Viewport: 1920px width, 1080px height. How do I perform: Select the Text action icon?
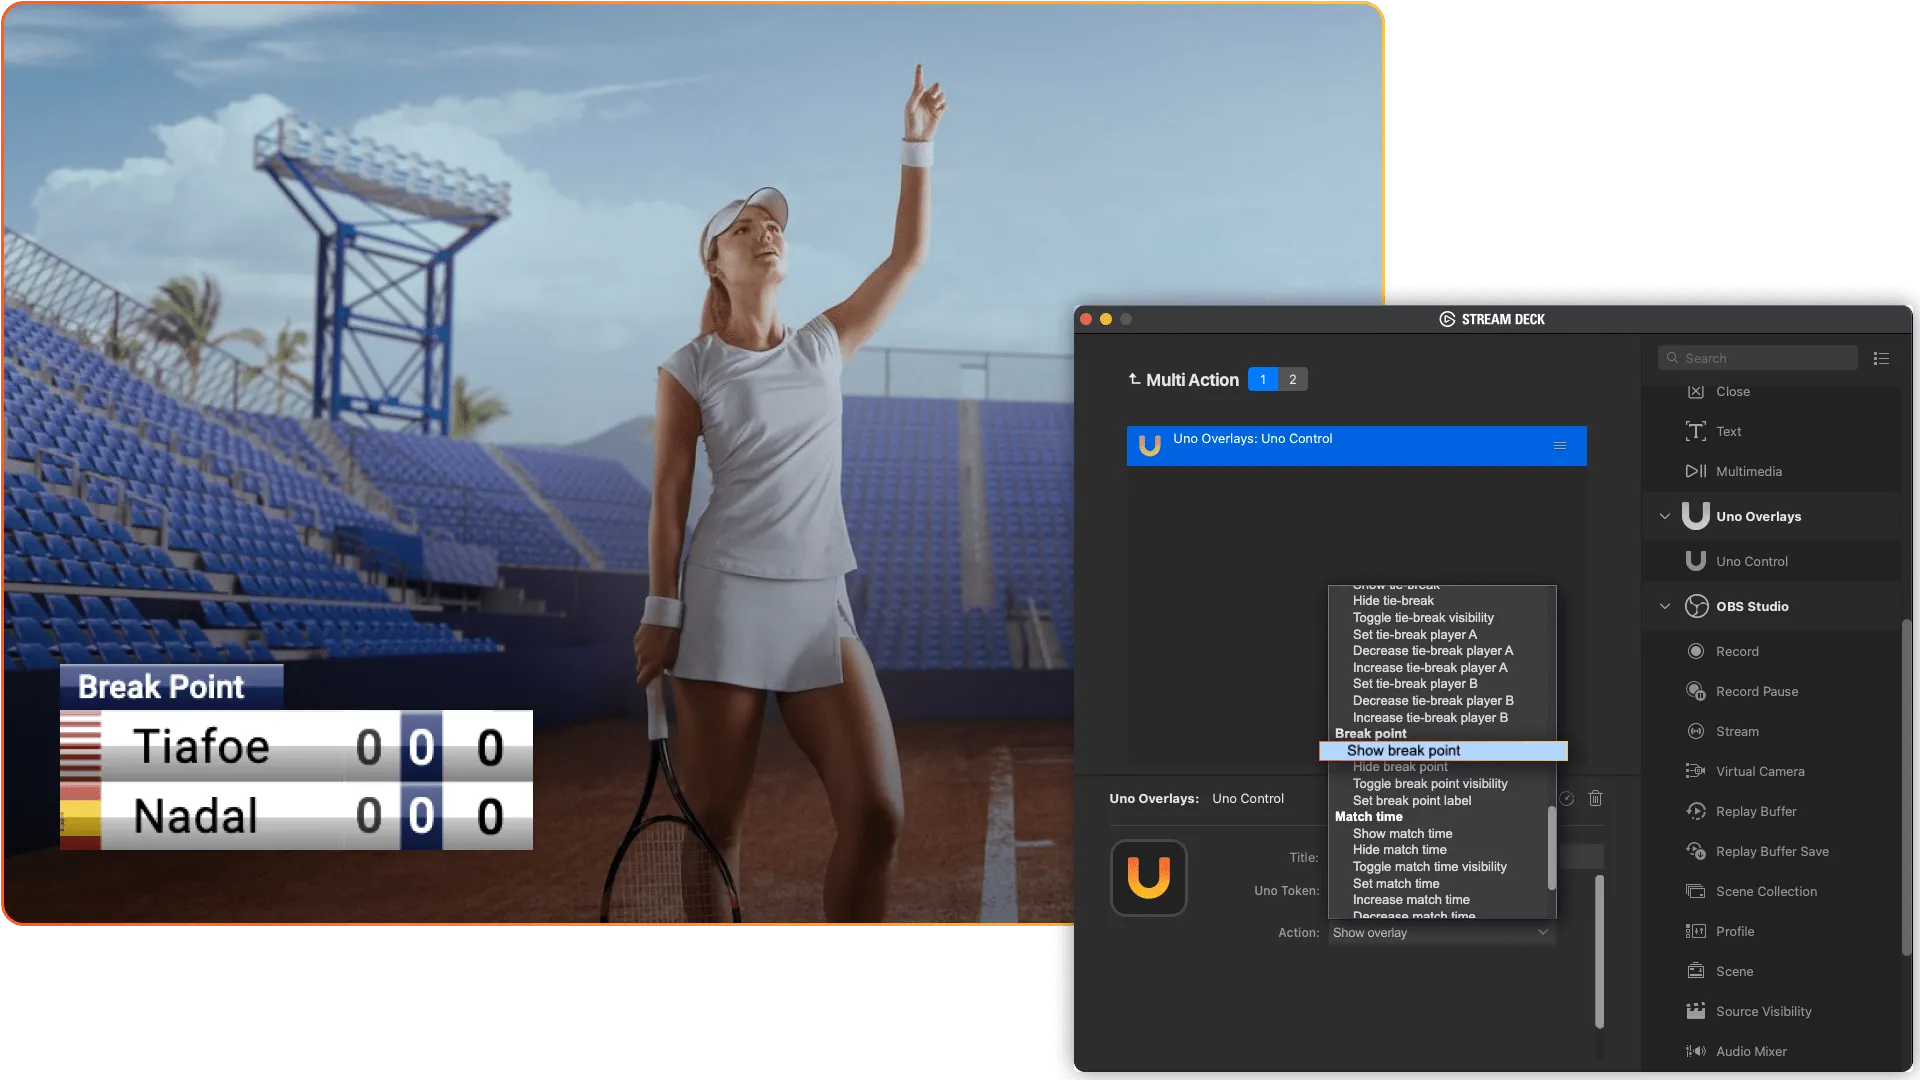(x=1695, y=431)
